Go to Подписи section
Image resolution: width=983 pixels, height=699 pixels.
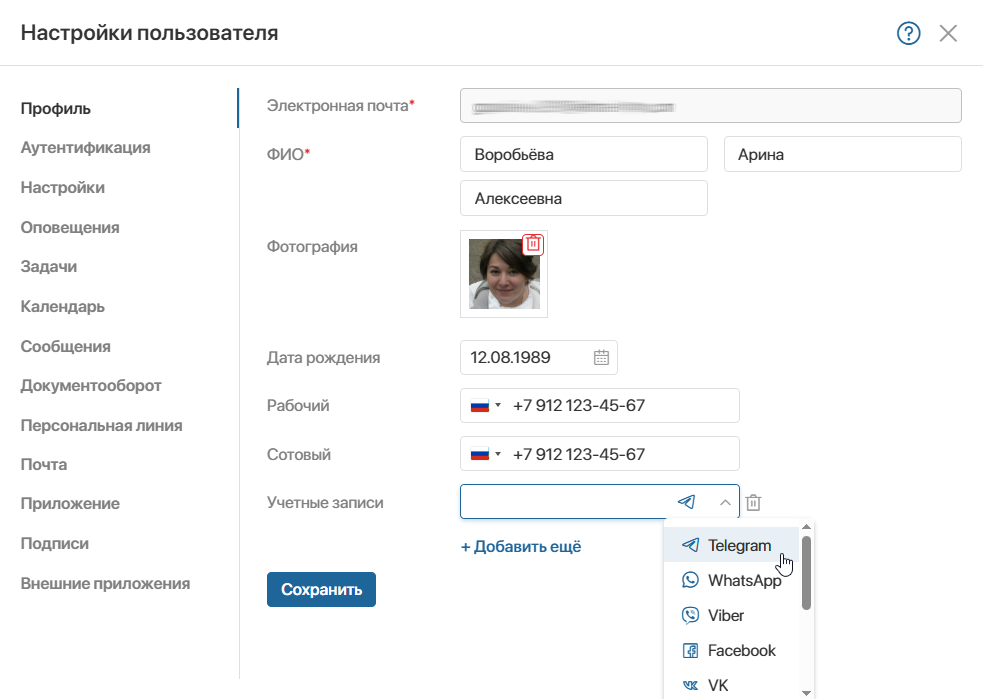(55, 544)
